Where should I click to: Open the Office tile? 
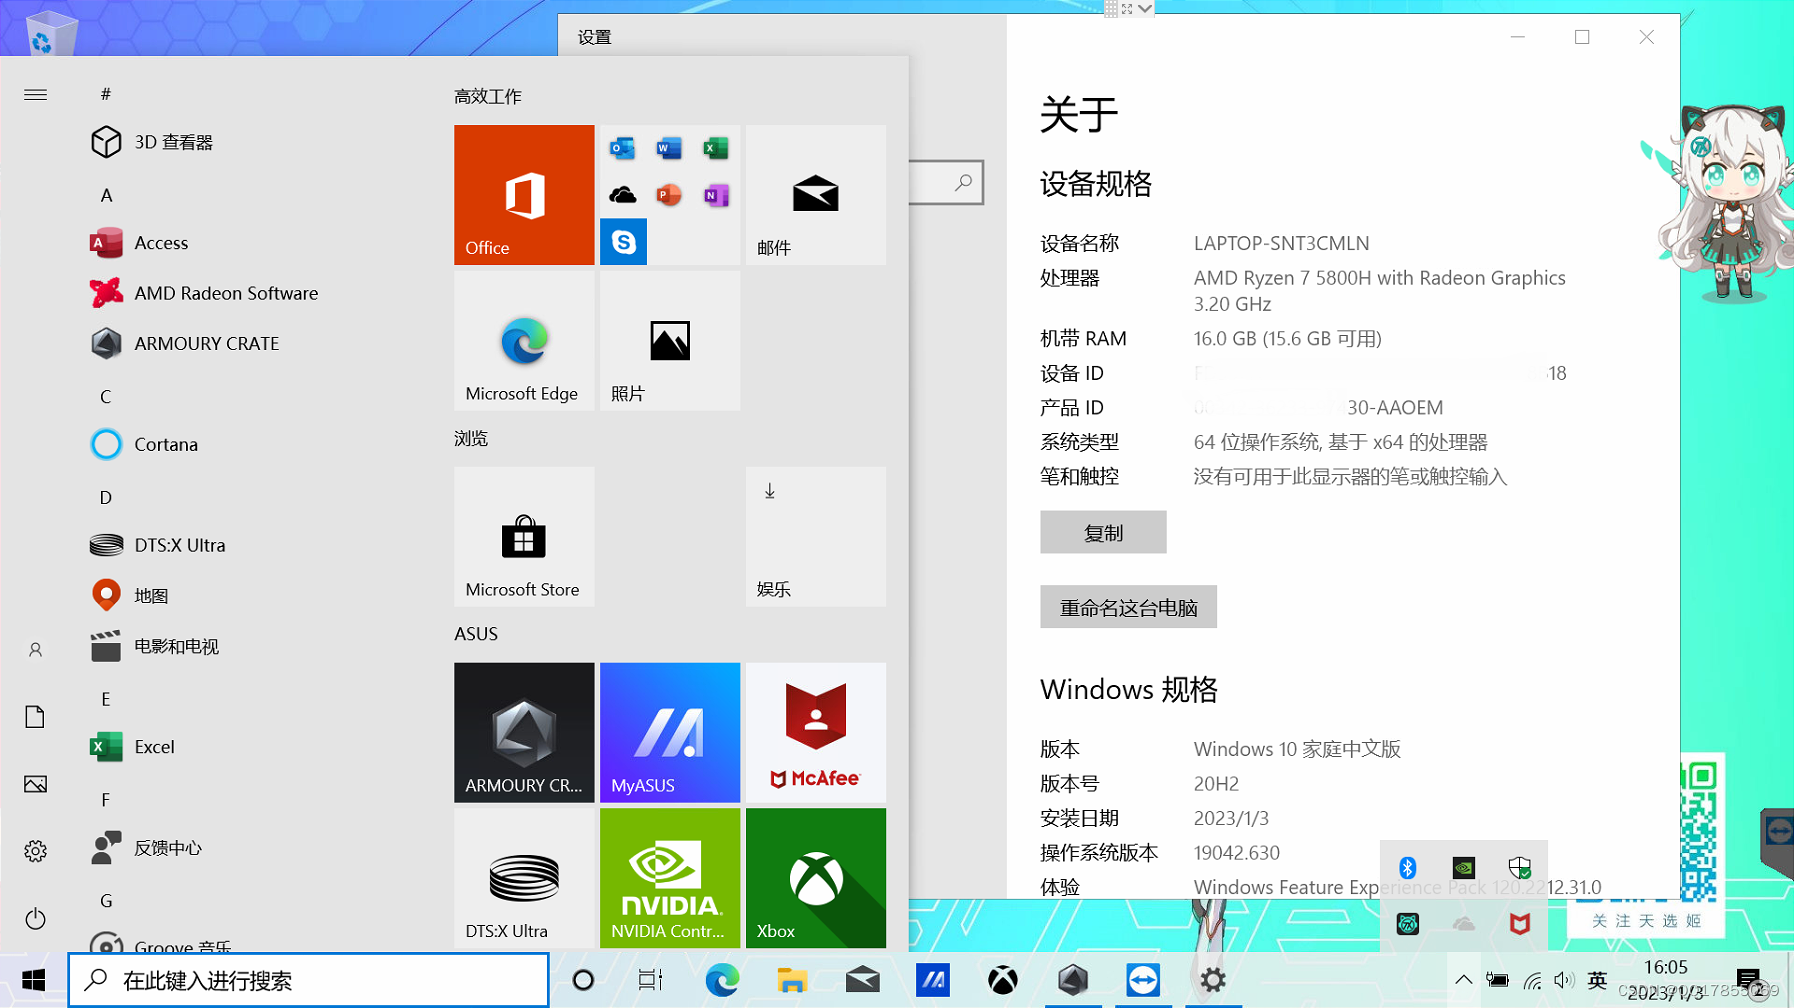(x=524, y=195)
